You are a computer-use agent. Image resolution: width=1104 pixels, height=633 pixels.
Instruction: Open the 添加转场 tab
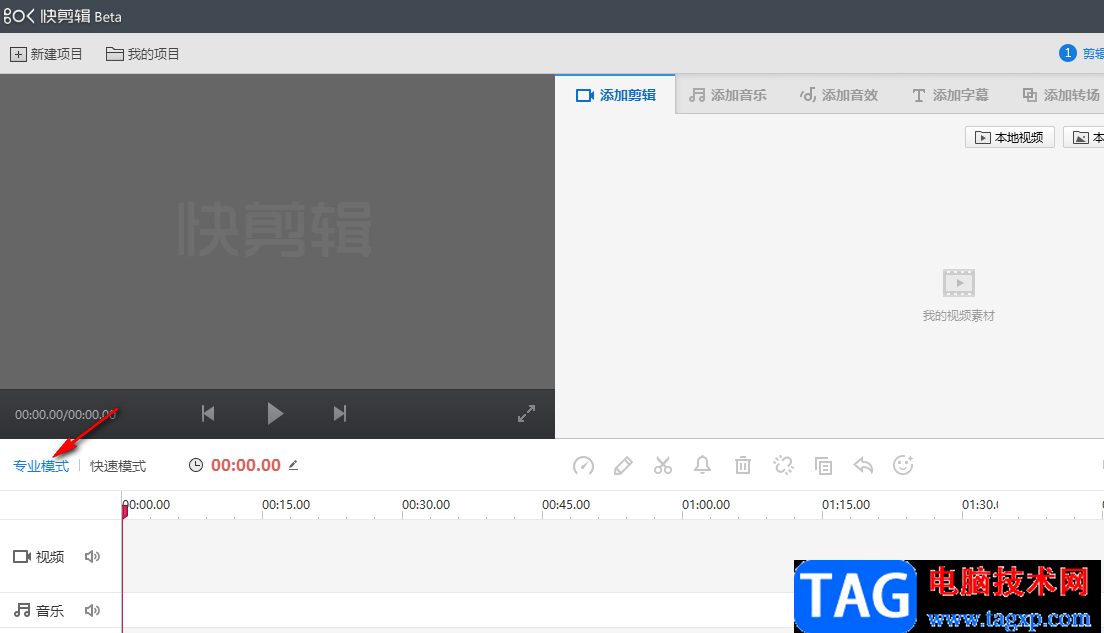point(1061,95)
